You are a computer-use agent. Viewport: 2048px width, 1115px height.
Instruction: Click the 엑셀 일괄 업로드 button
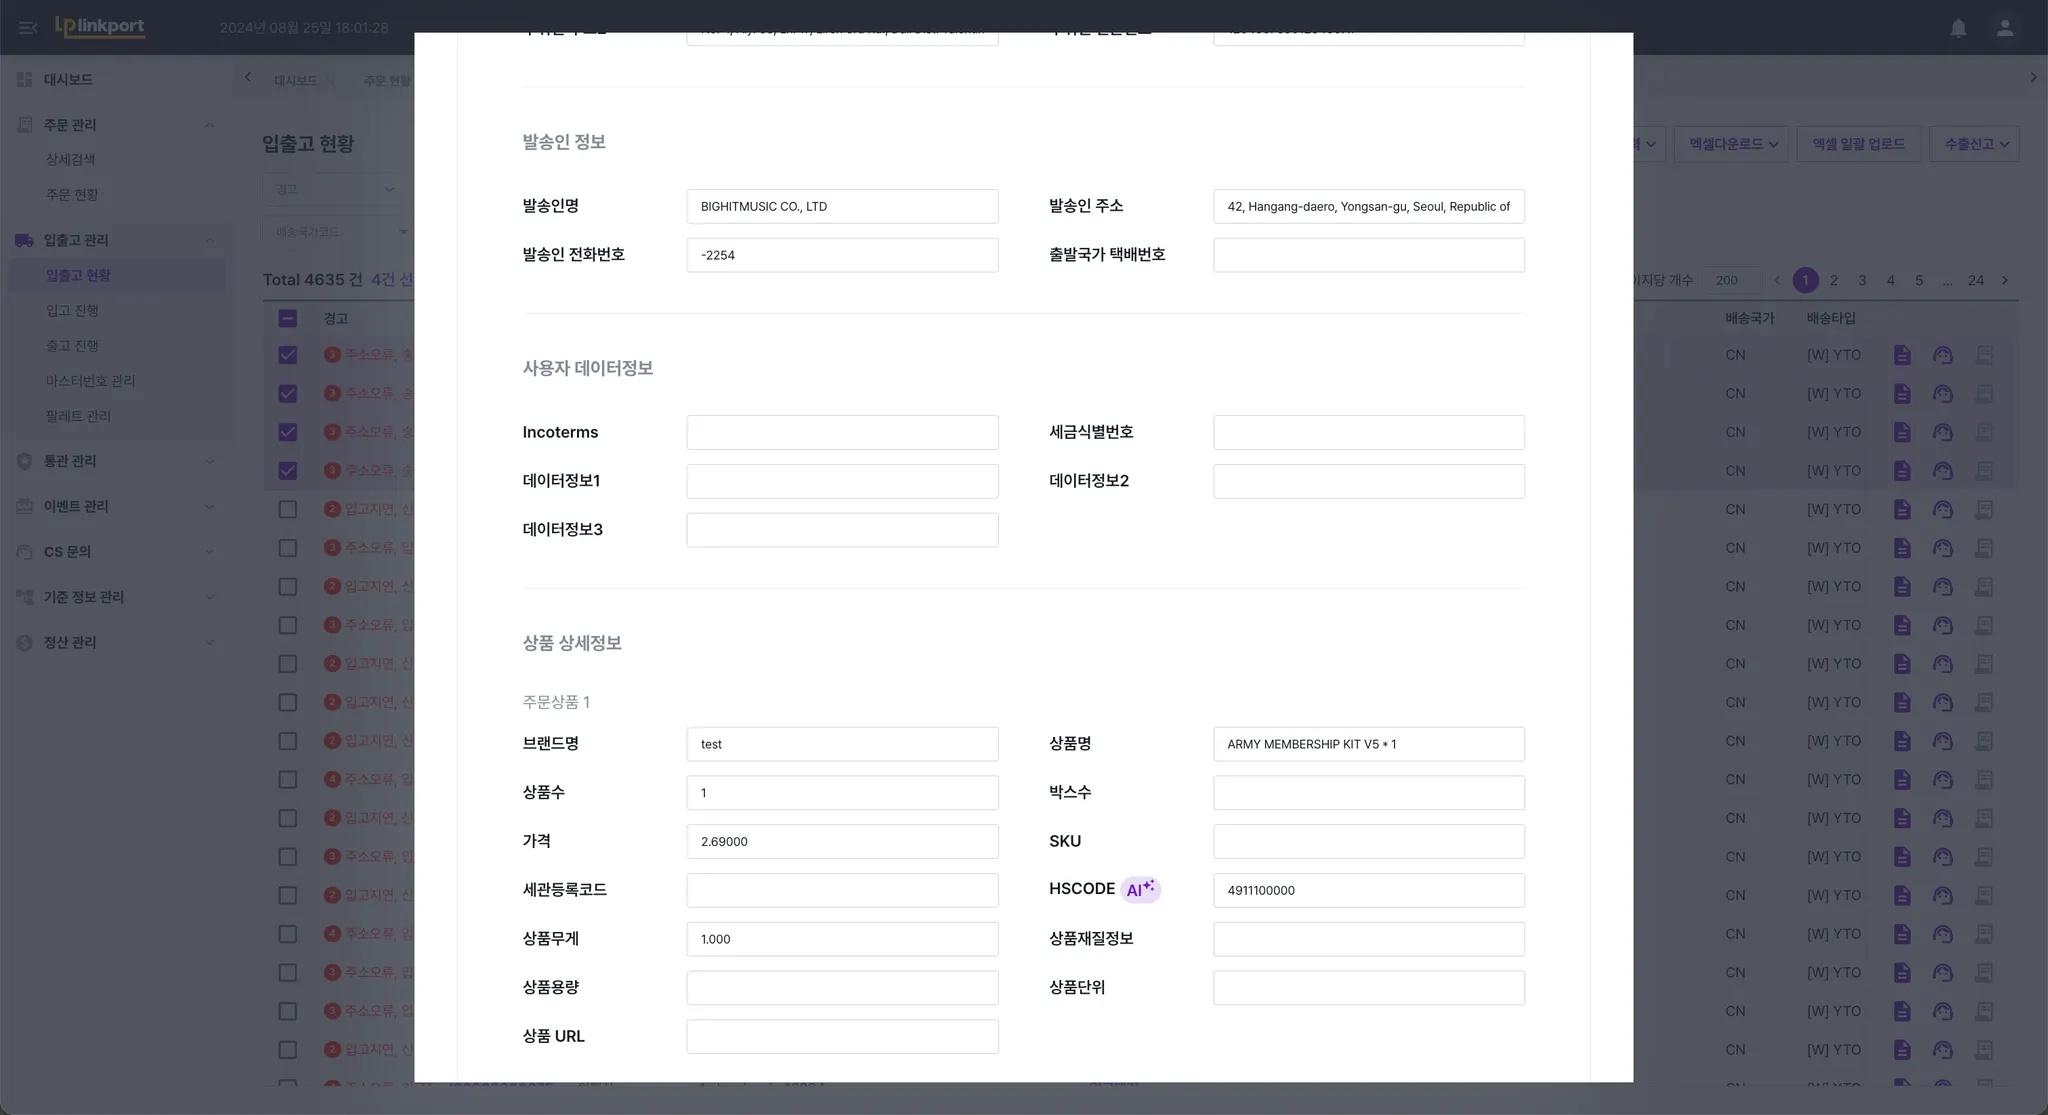point(1858,144)
